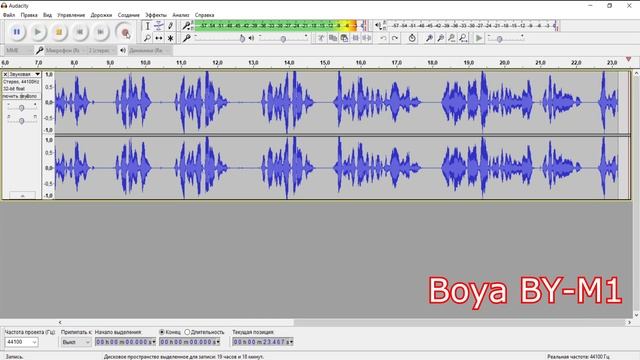This screenshot has height=360, width=640.
Task: Click the Paste icon in edit toolbar
Action: point(344,38)
